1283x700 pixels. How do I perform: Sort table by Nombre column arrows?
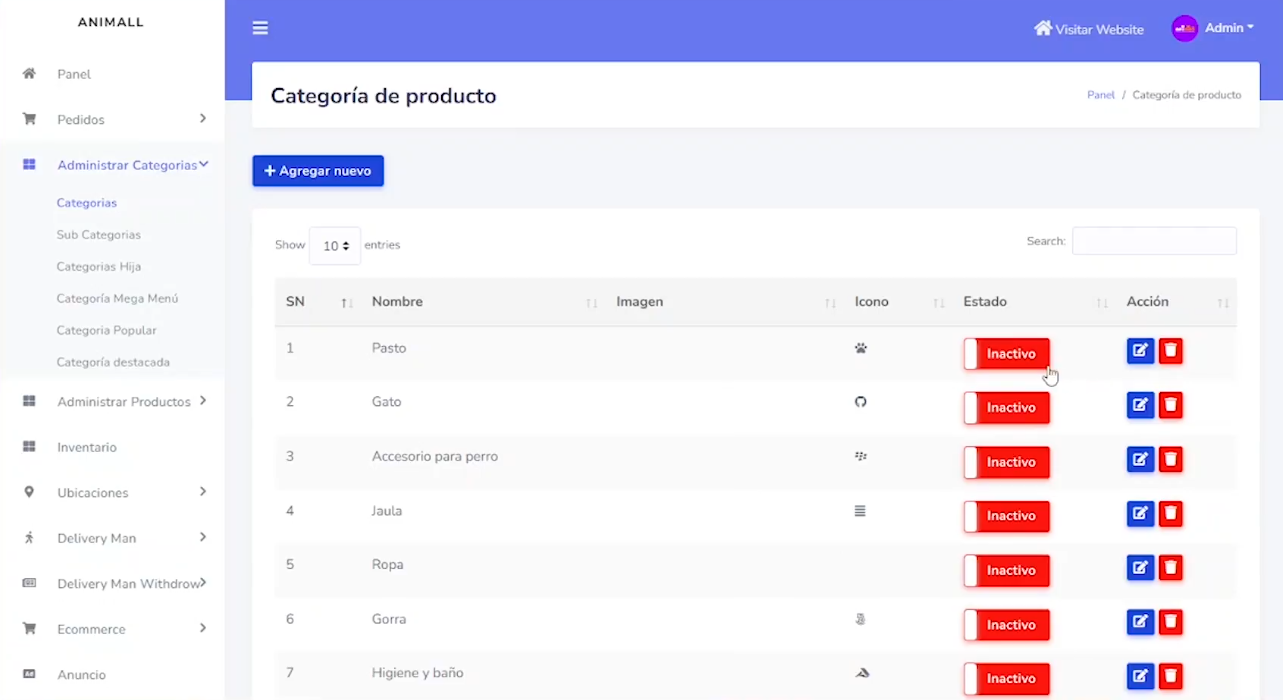click(591, 303)
